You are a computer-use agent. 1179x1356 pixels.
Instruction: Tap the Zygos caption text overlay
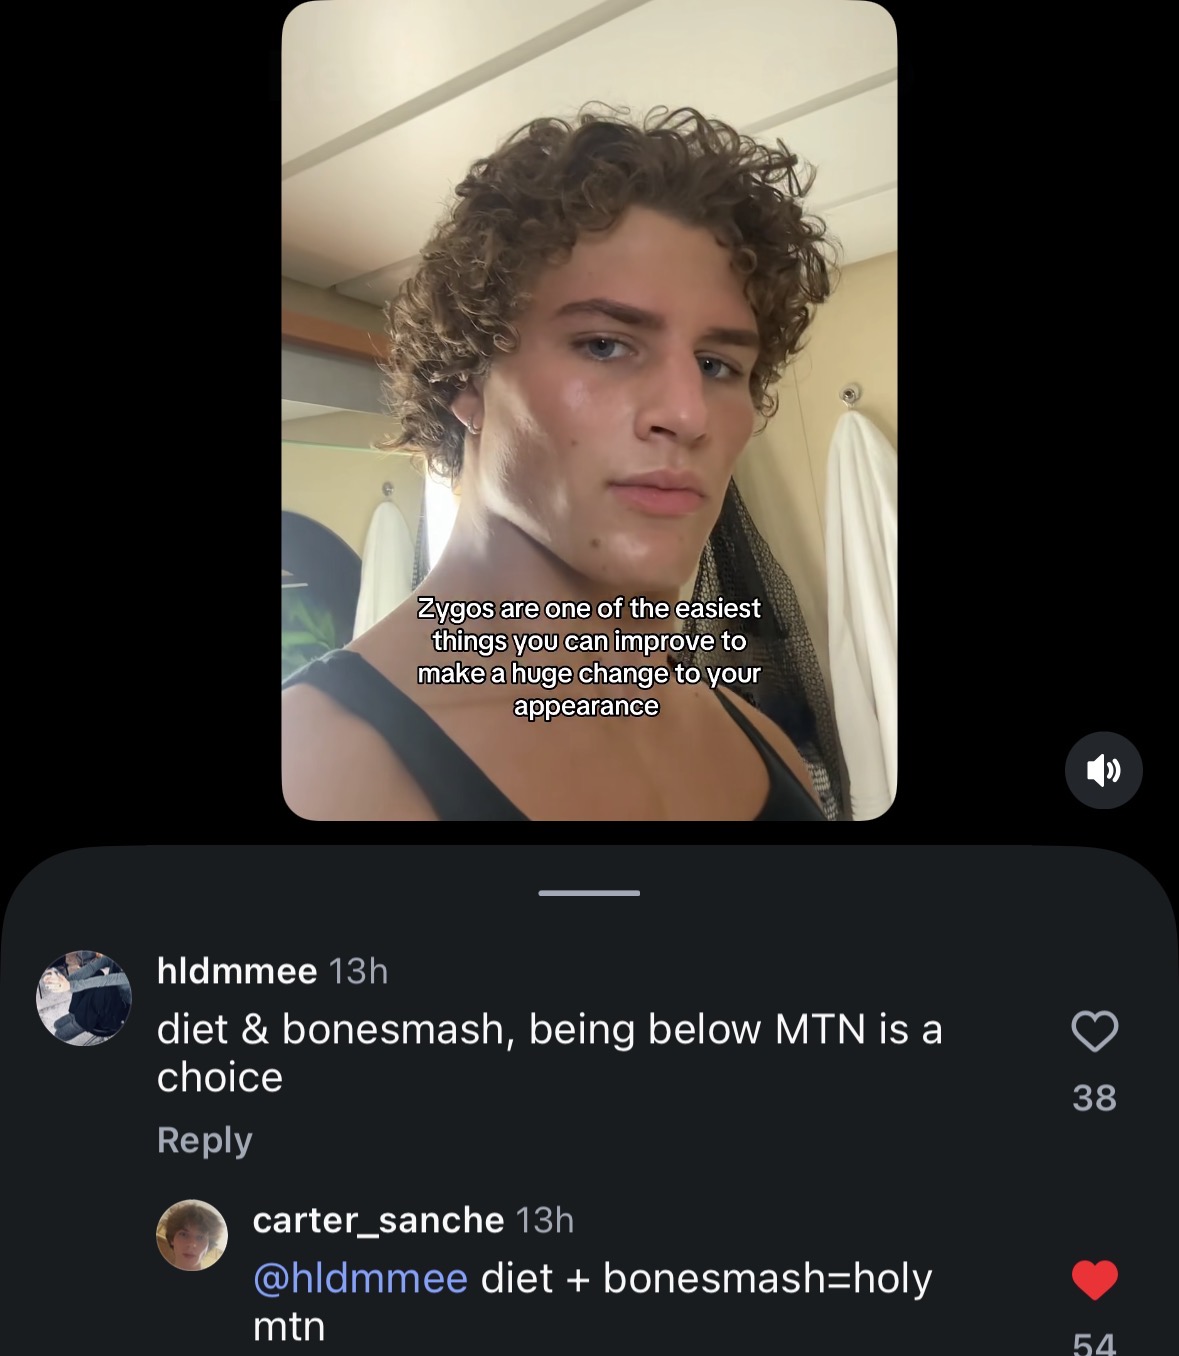pos(589,657)
